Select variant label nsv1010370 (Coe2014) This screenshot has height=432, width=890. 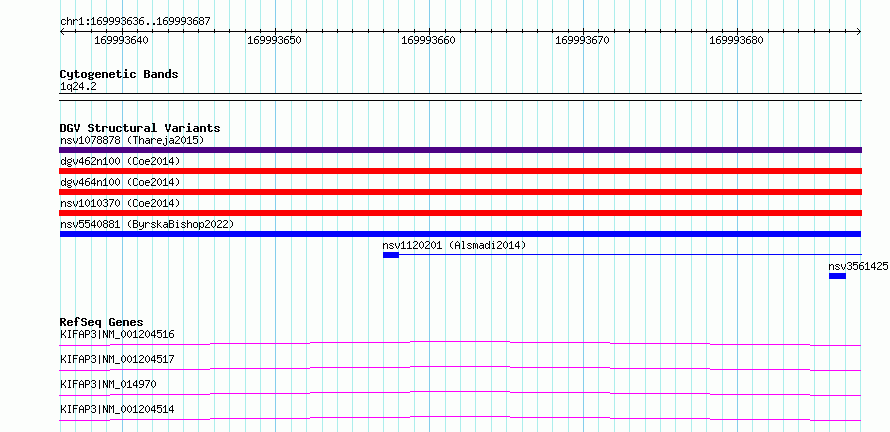pos(120,203)
